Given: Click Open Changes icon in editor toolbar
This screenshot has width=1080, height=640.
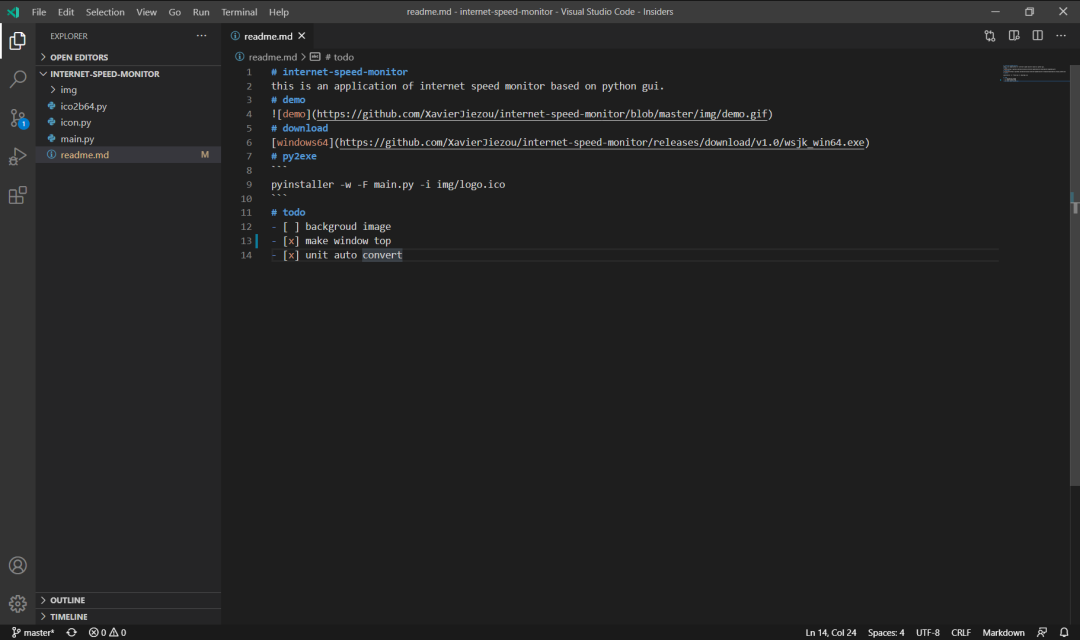Looking at the screenshot, I should (x=990, y=36).
